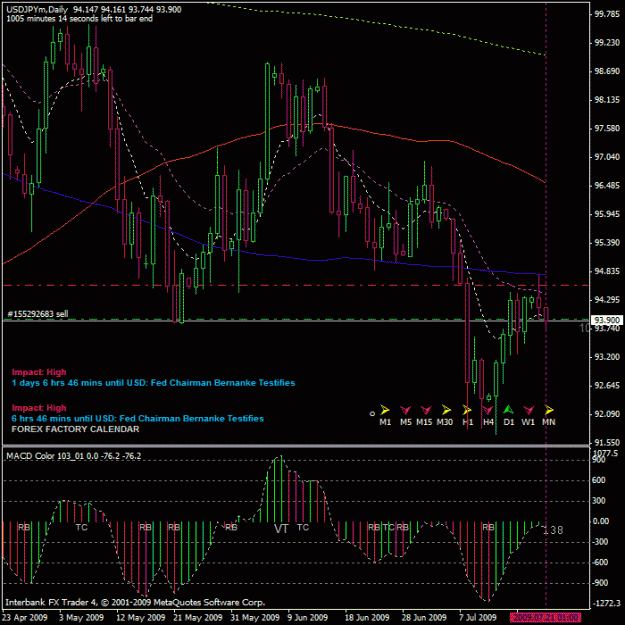This screenshot has height=625, width=625.
Task: Click the '28 Jun 2009' date label
Action: pos(425,618)
